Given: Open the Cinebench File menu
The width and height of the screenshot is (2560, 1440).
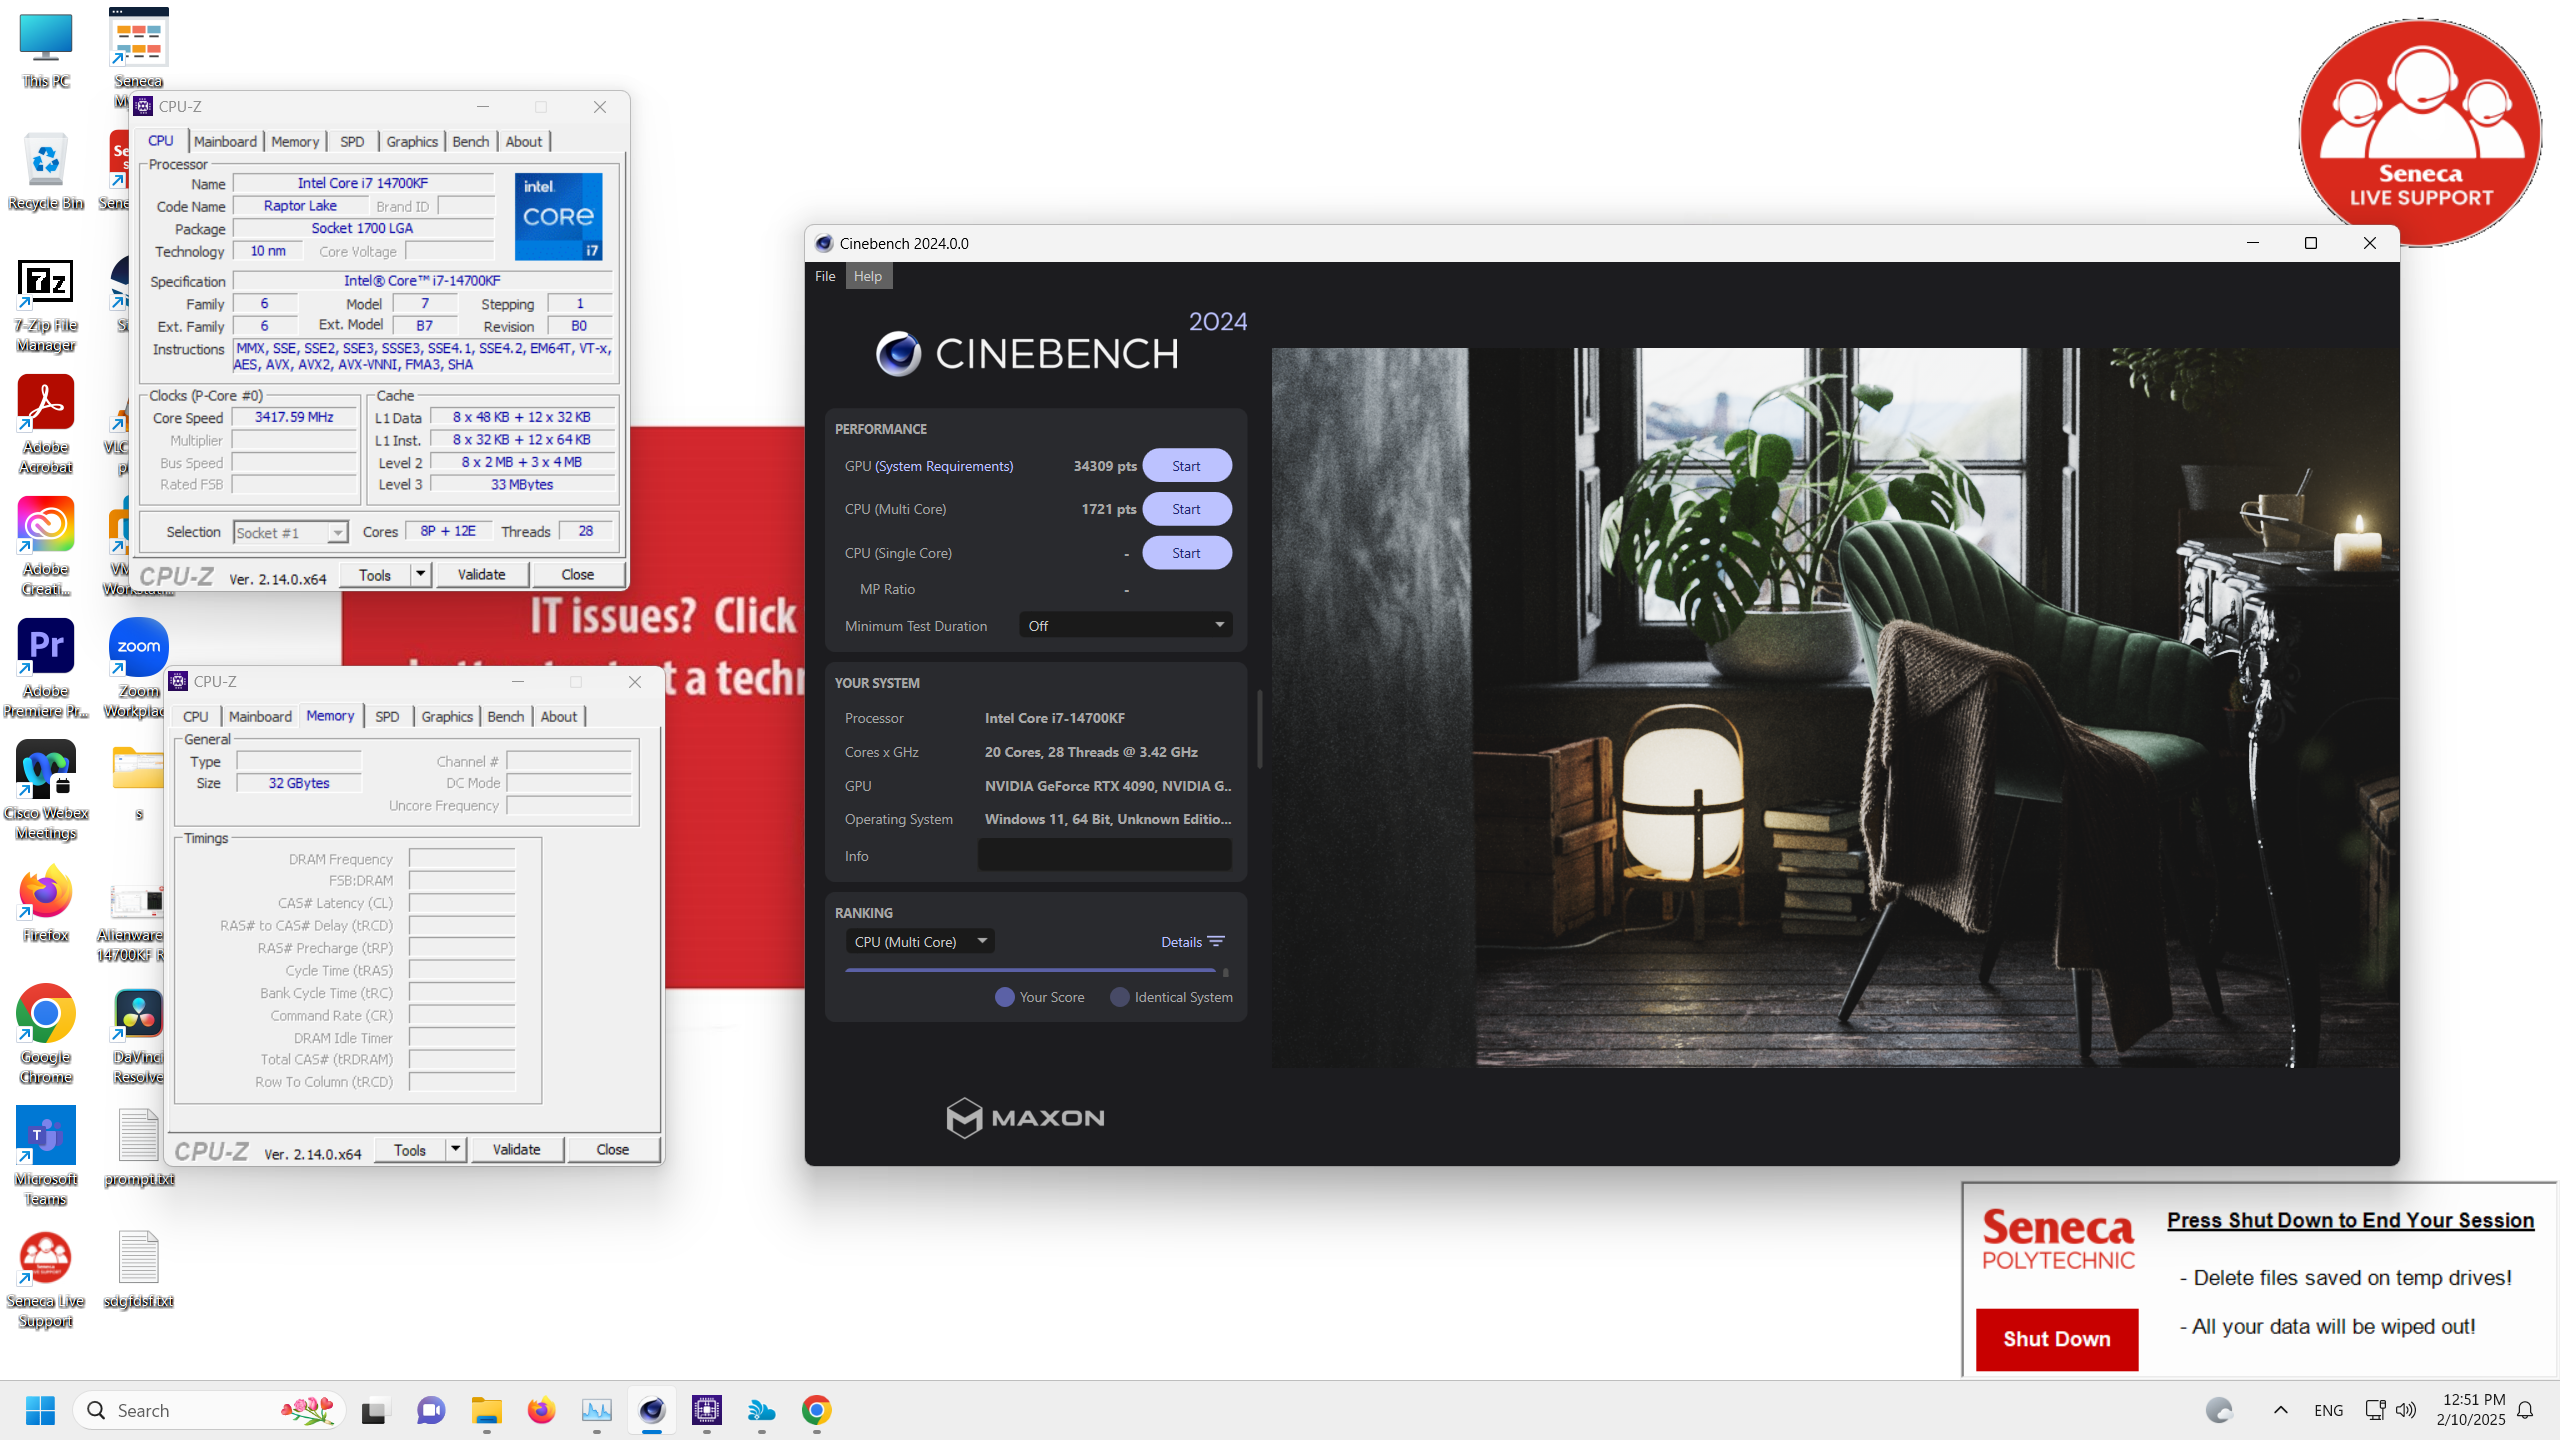Looking at the screenshot, I should coord(825,276).
